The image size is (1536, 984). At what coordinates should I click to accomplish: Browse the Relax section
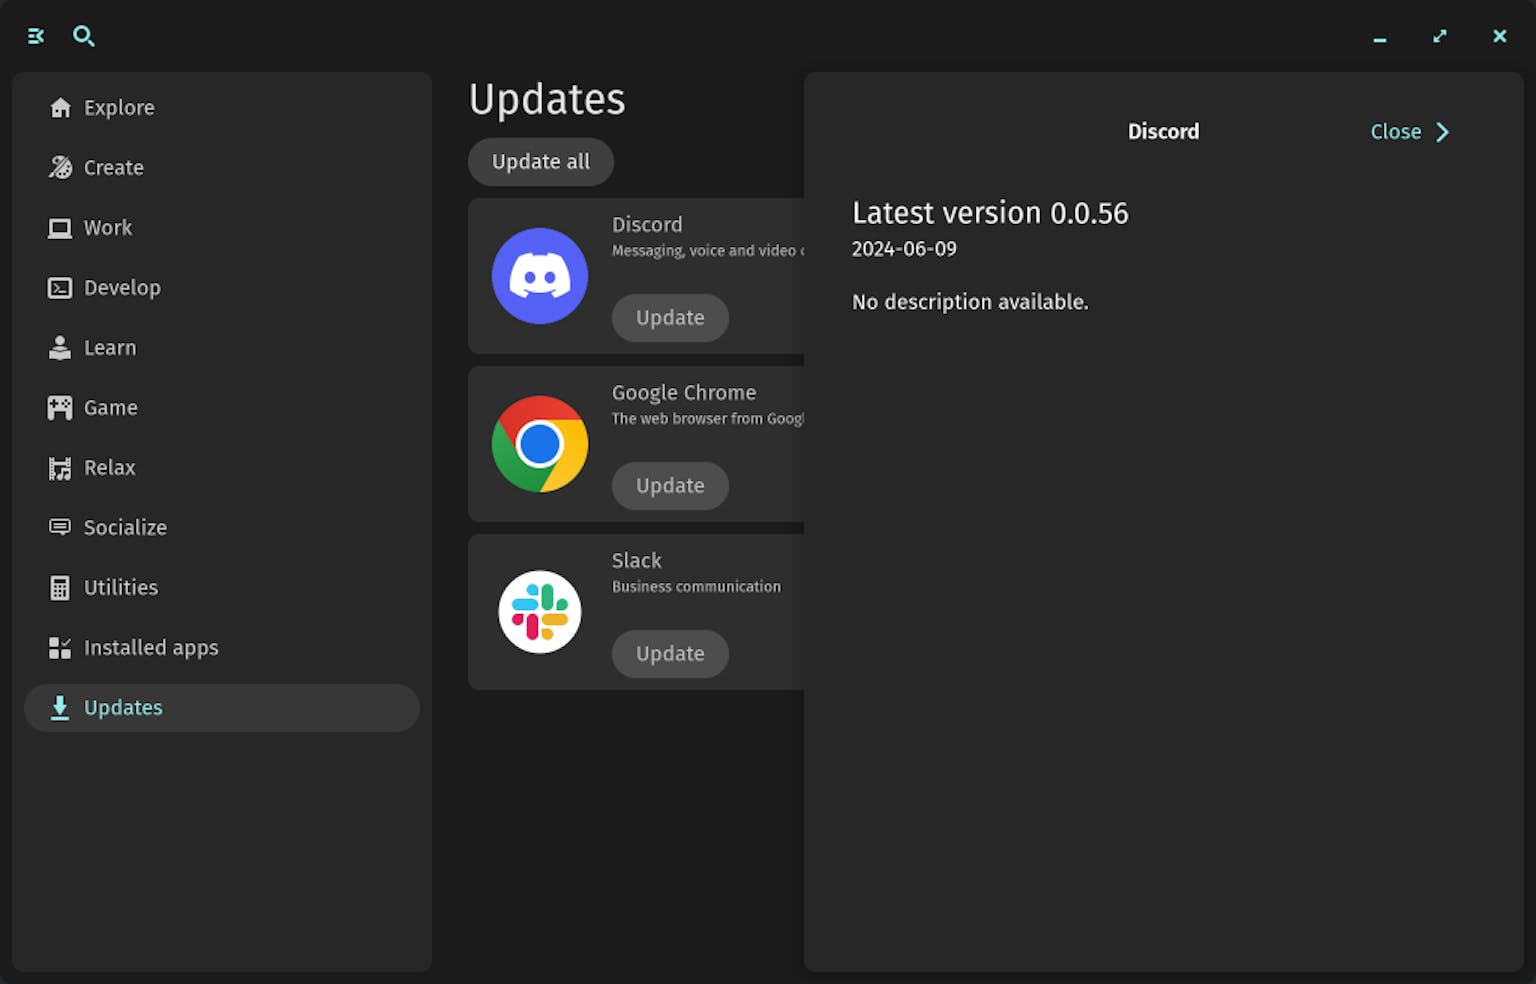tap(109, 467)
